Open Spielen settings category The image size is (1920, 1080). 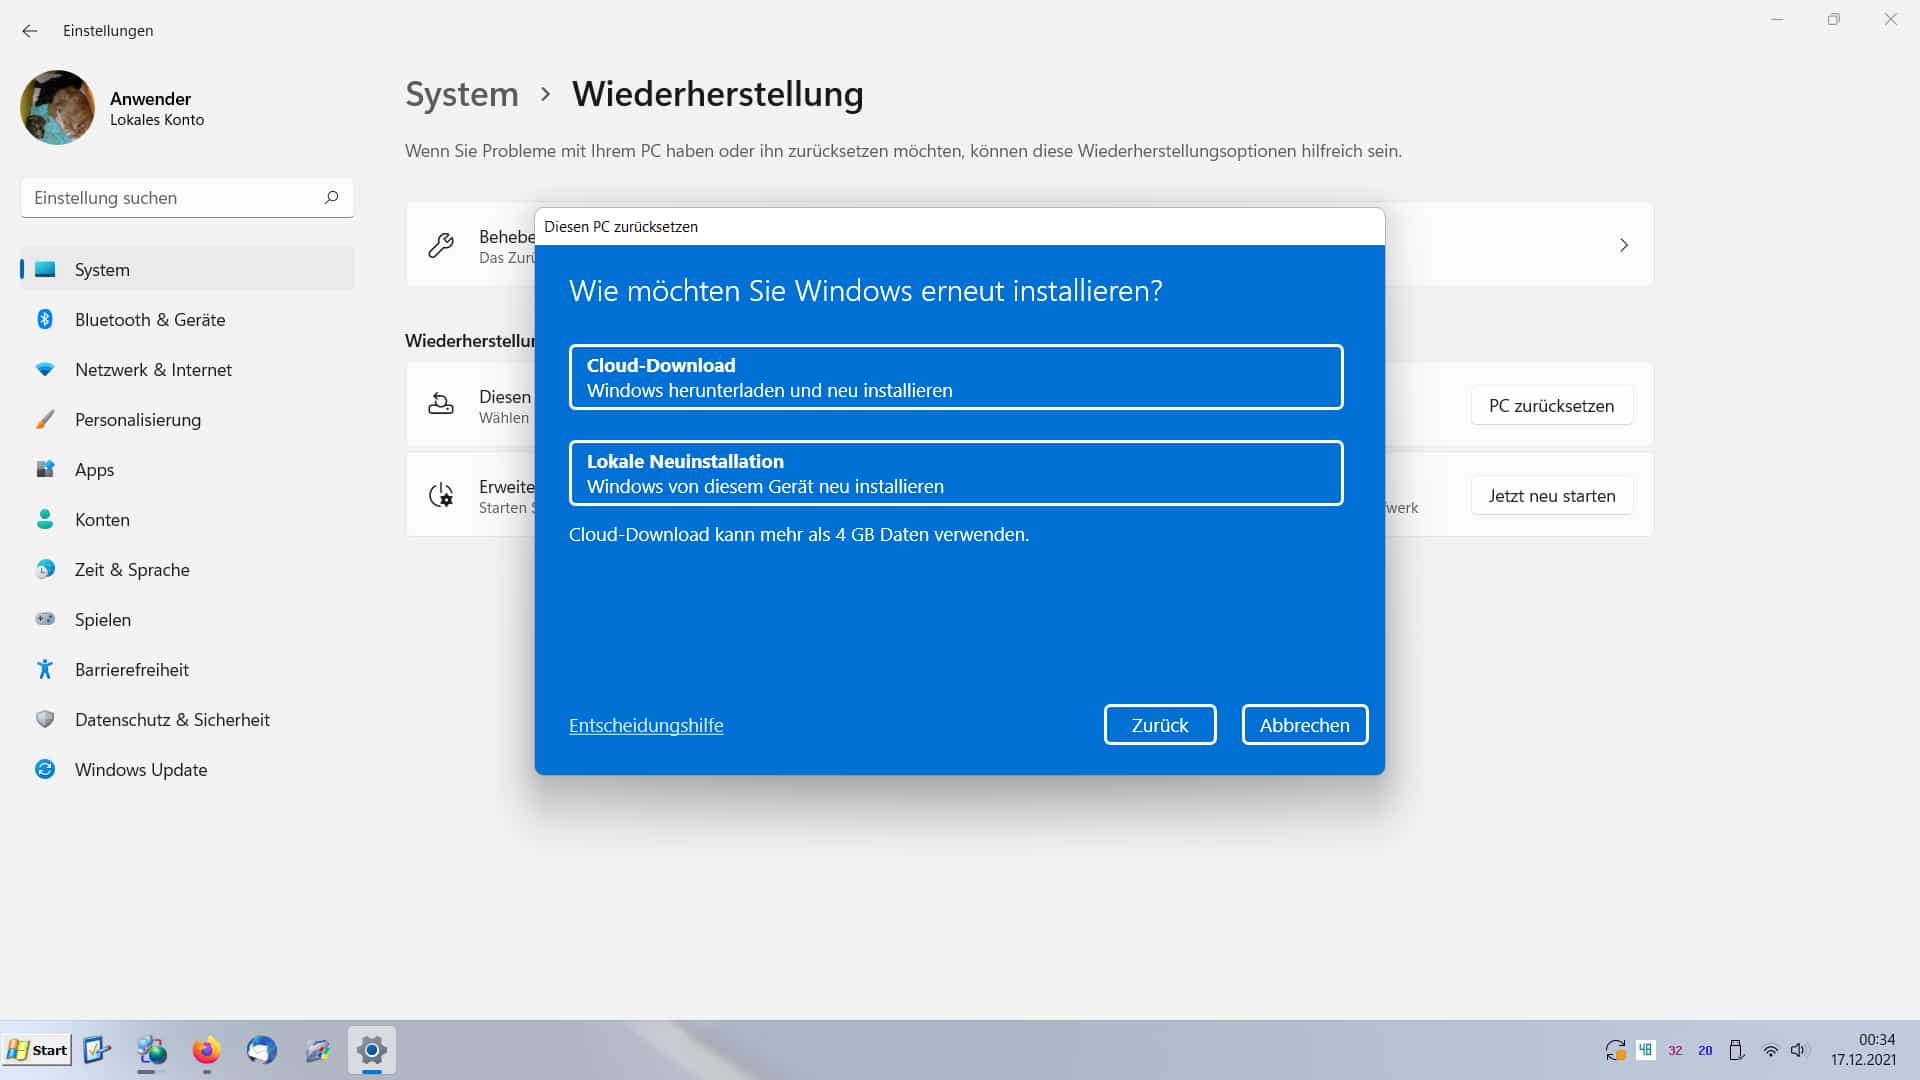click(187, 619)
